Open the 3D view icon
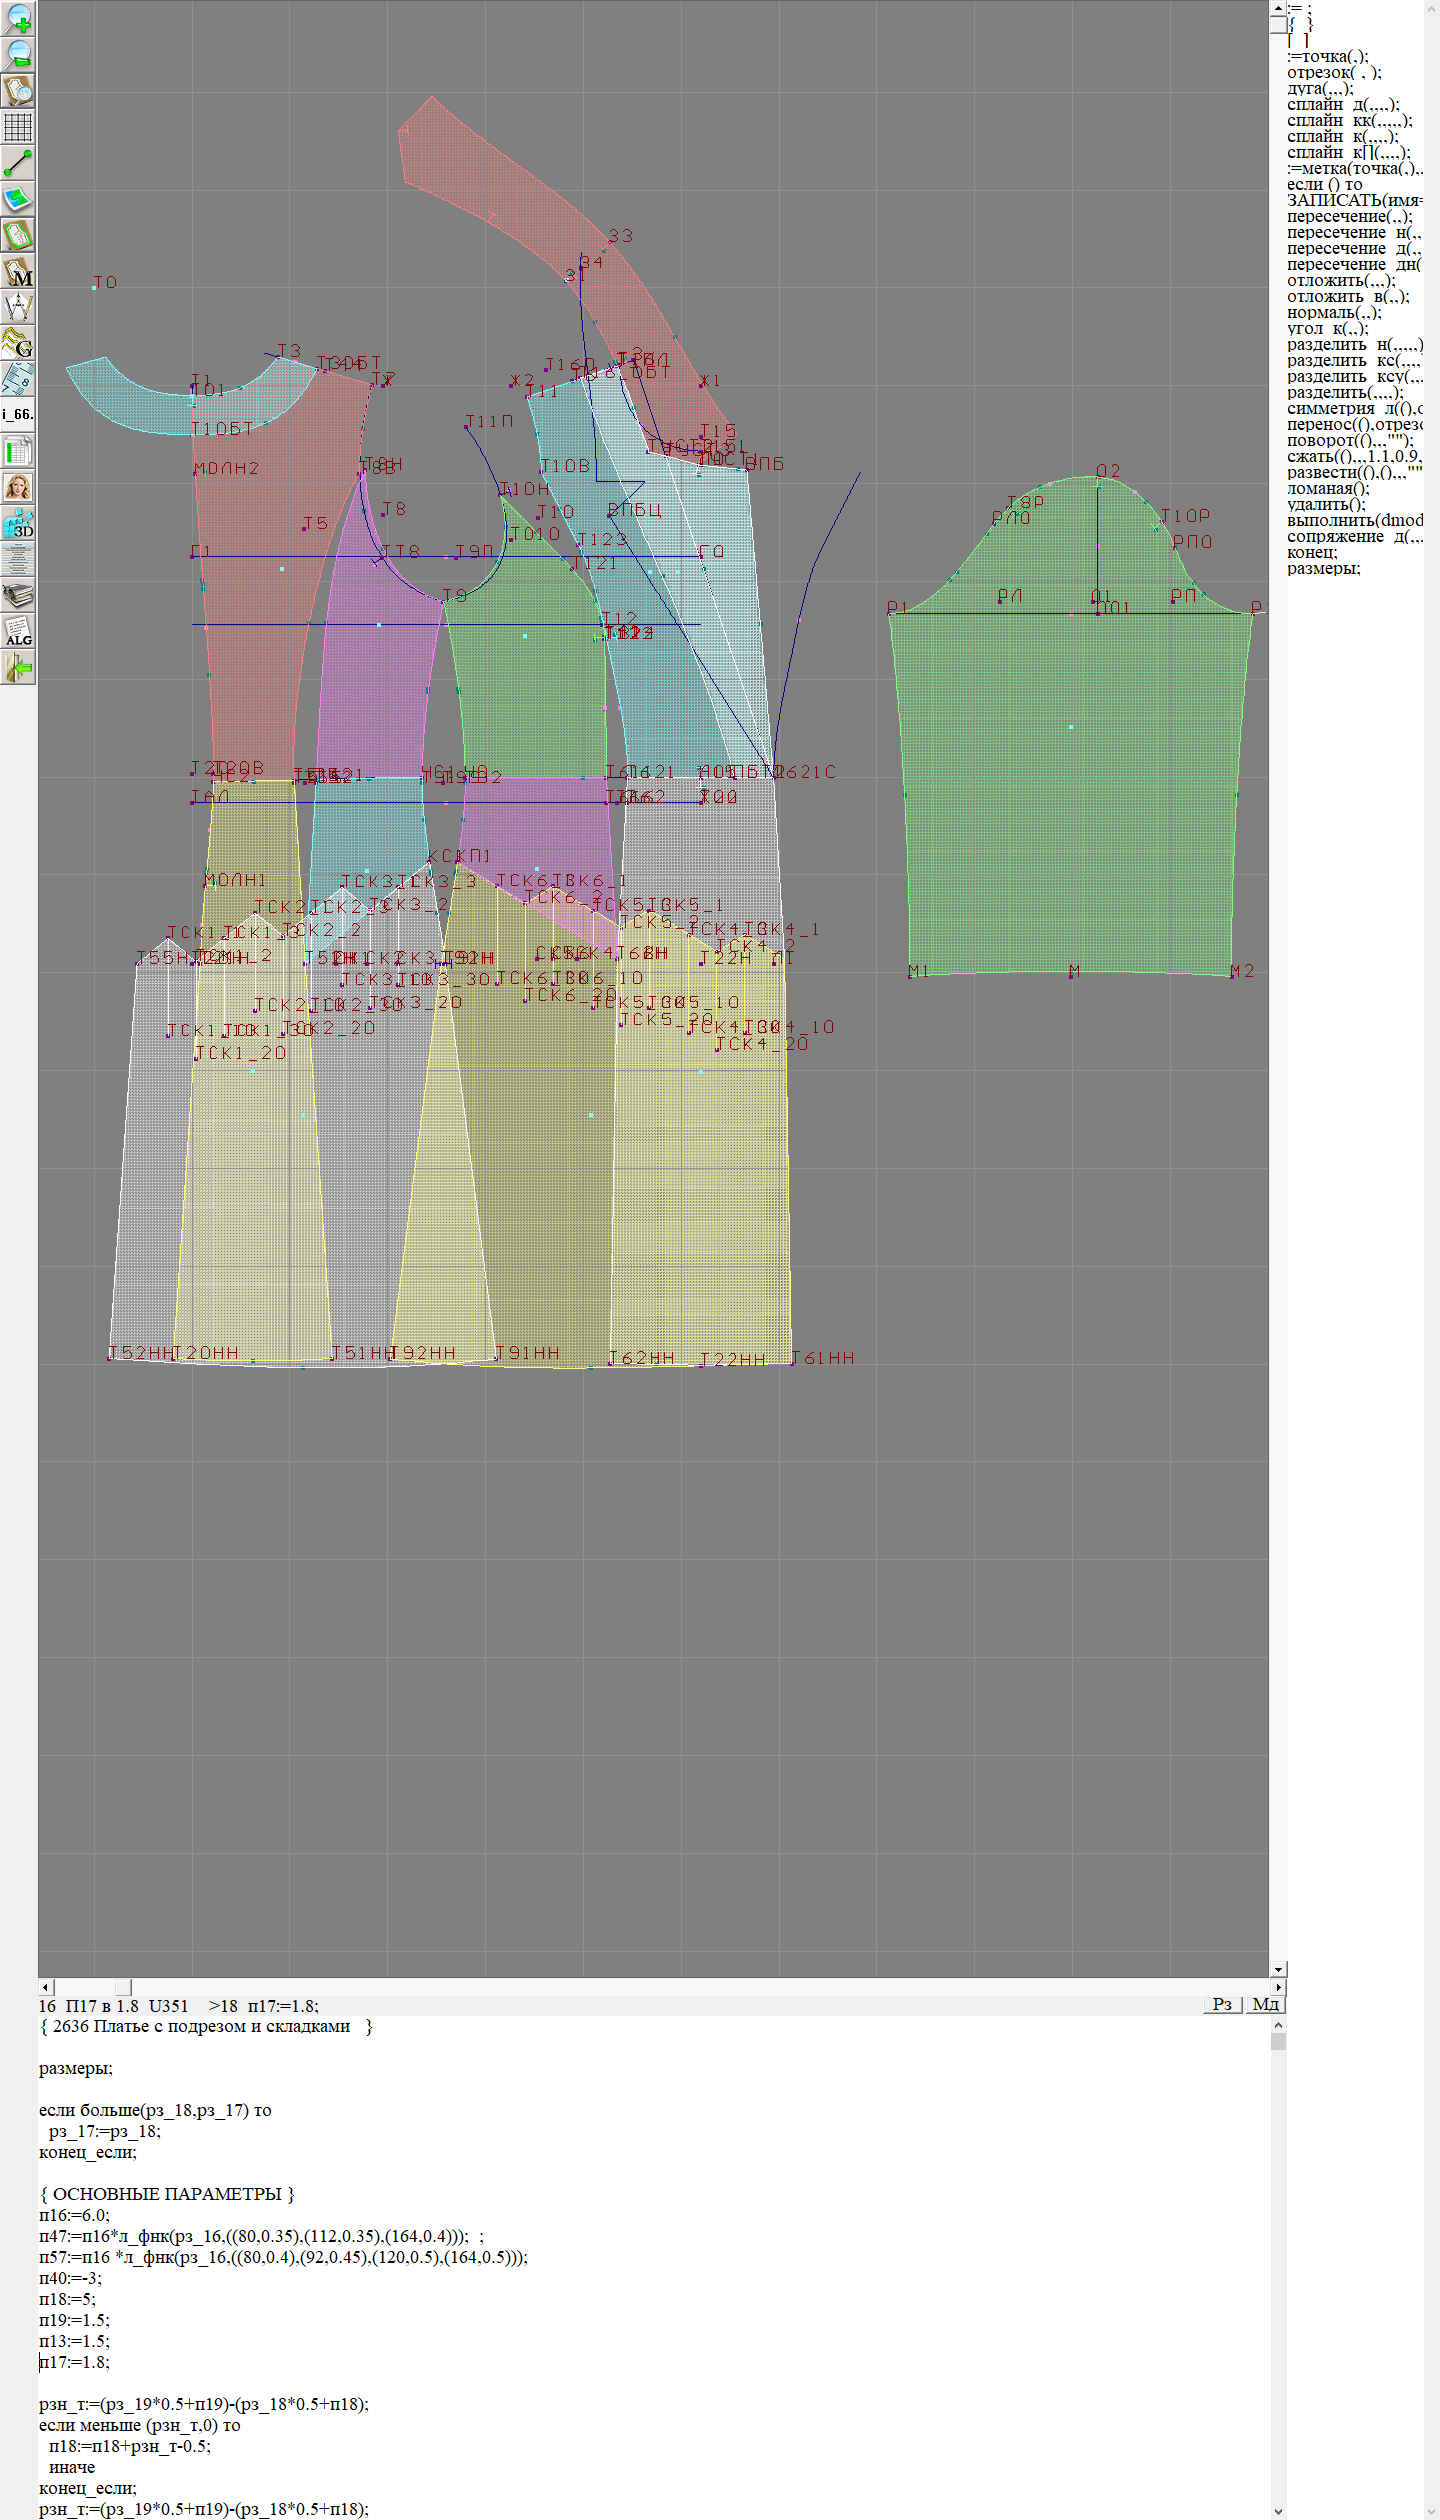 [18, 523]
